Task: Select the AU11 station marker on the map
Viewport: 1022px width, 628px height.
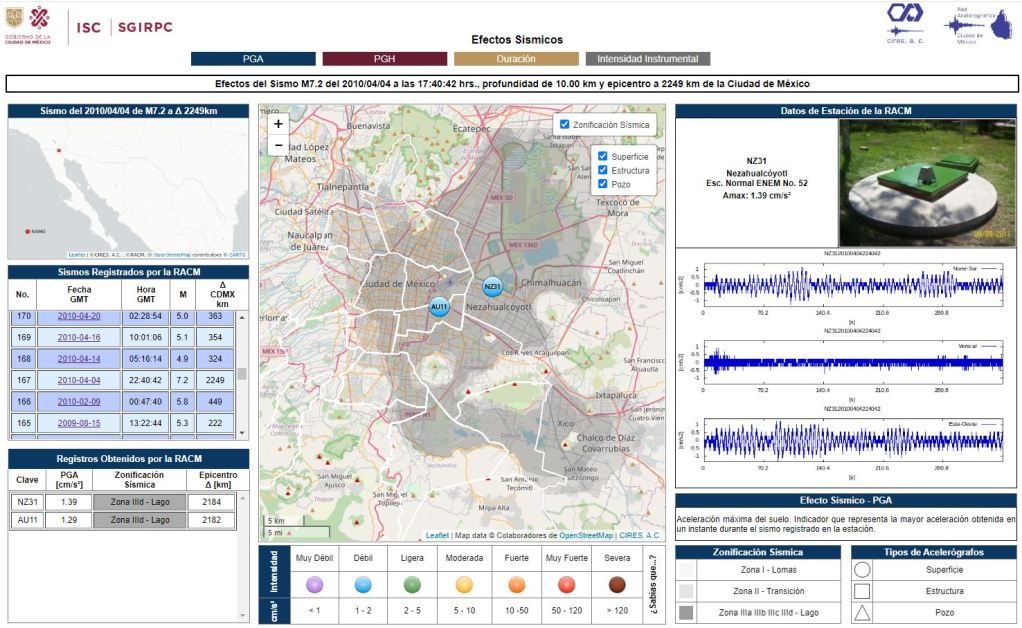Action: (437, 306)
